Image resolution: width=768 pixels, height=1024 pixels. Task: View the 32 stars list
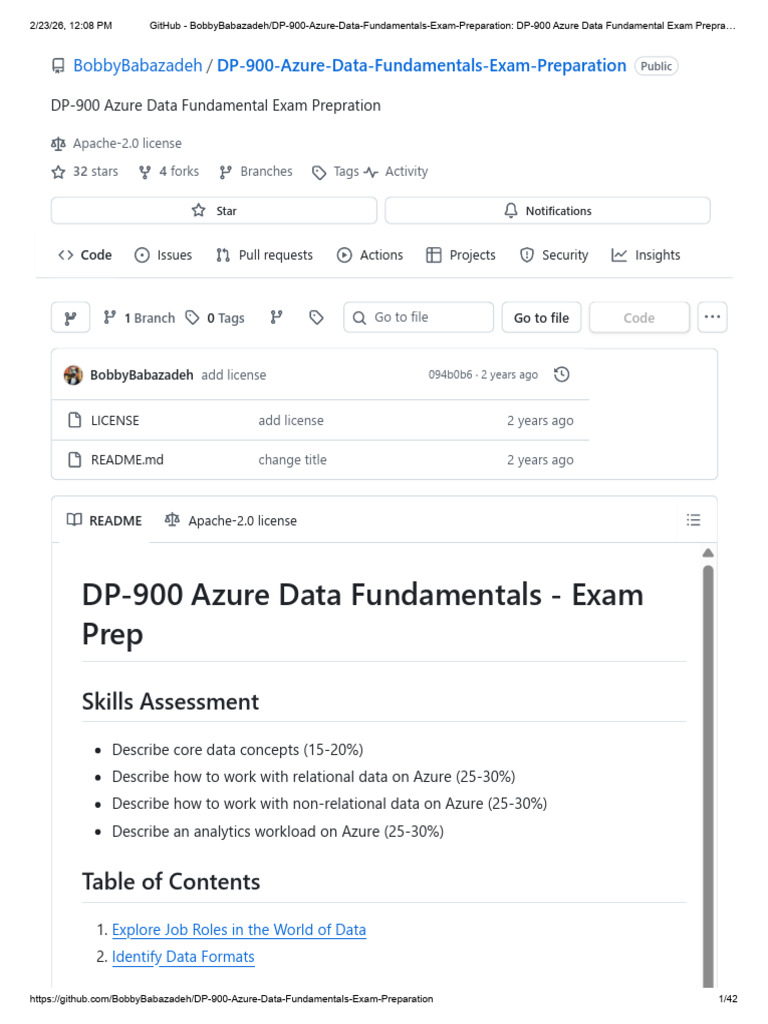click(95, 171)
